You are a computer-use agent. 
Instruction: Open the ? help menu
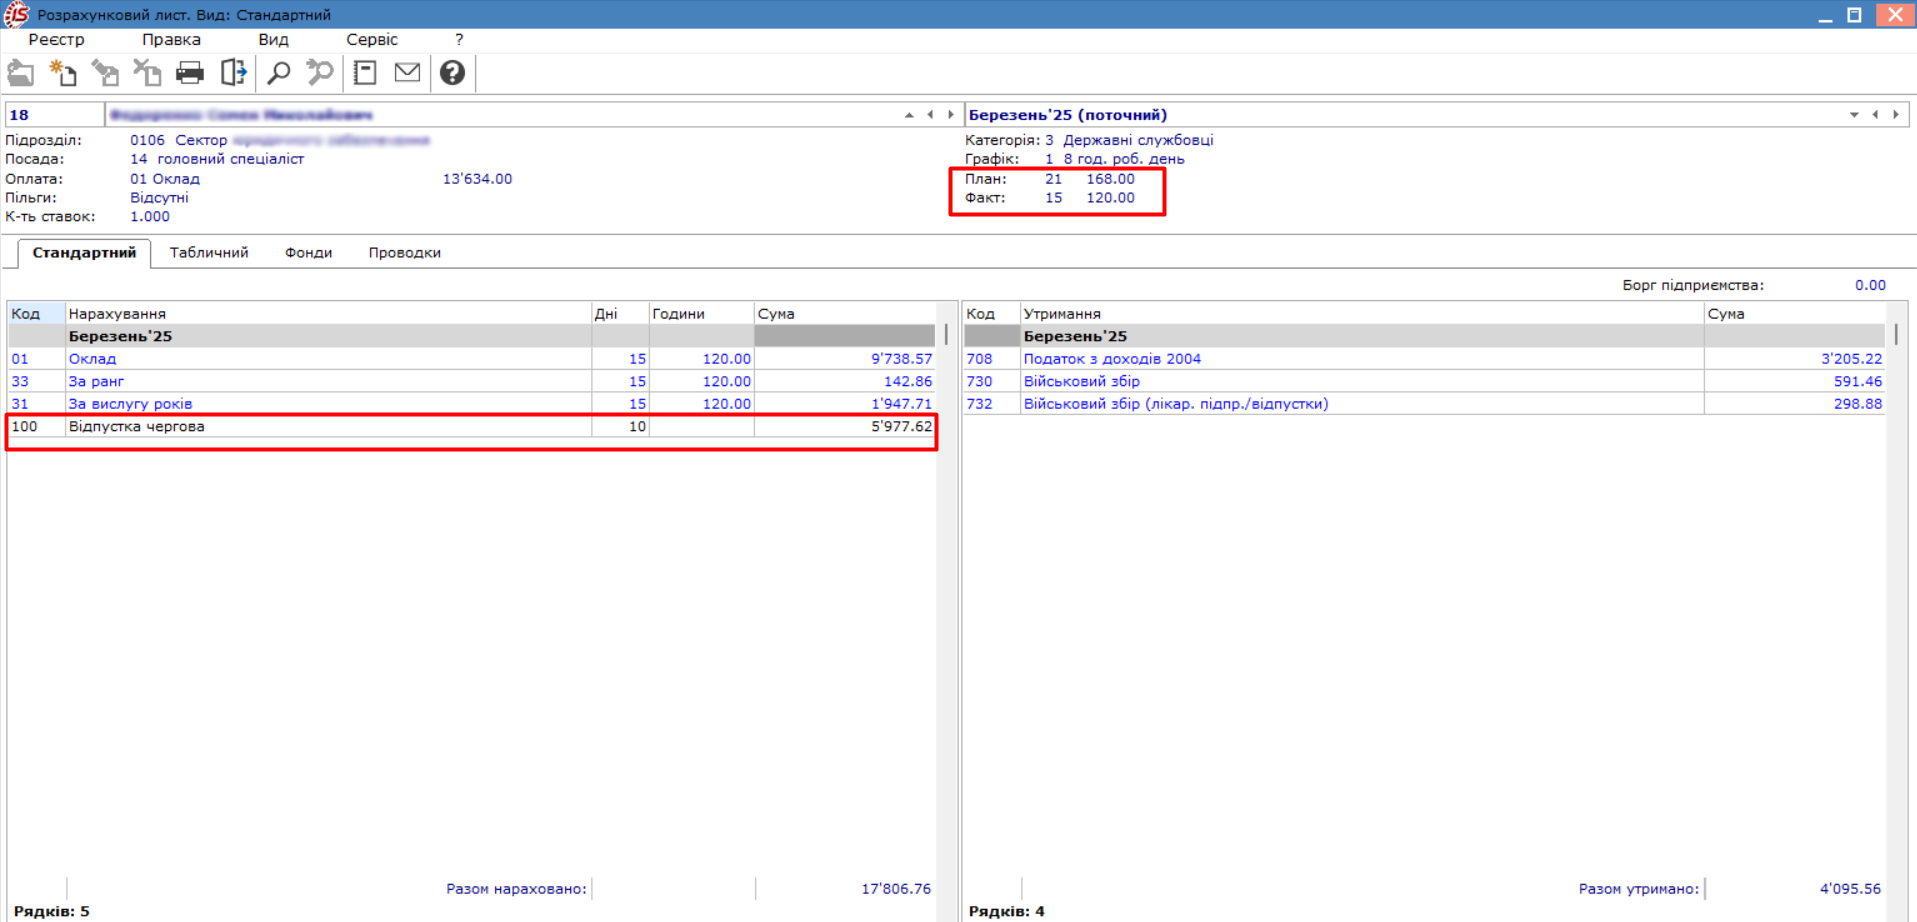pyautogui.click(x=459, y=39)
